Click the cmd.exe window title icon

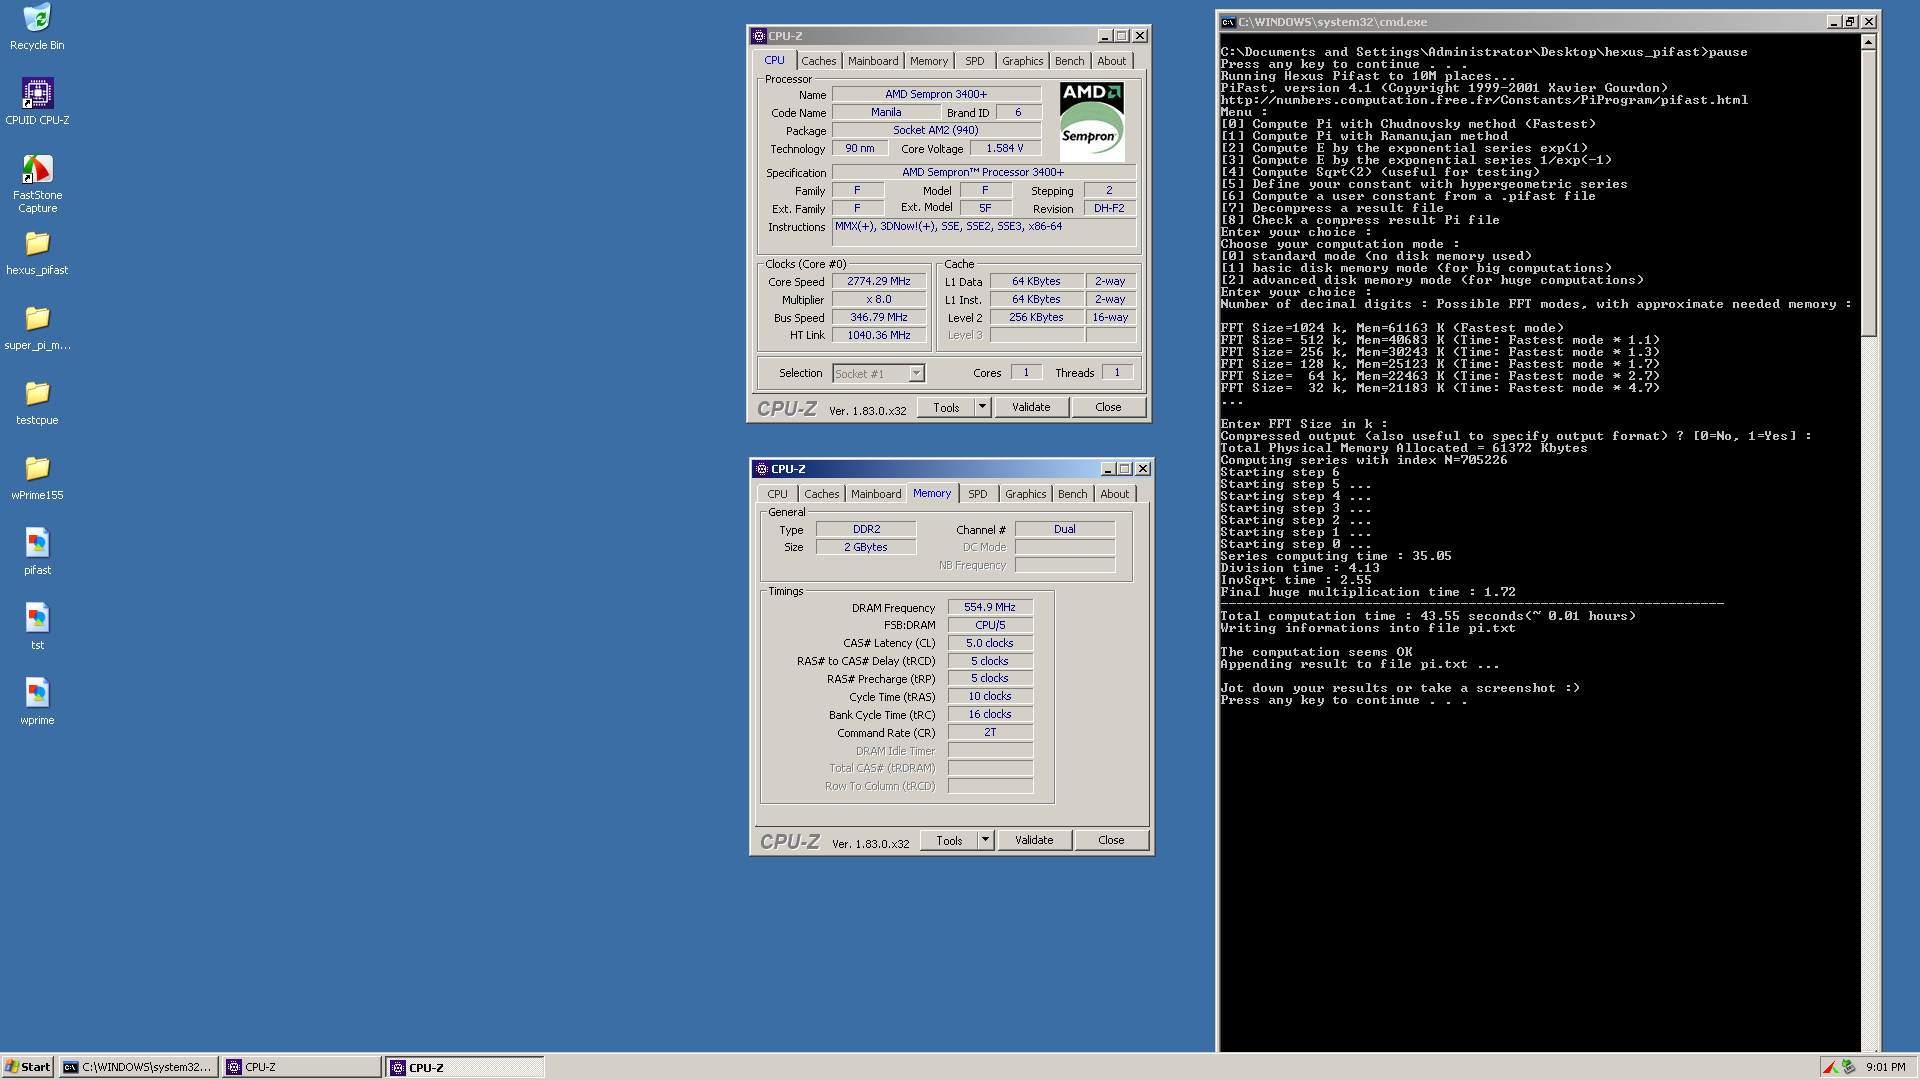click(x=1228, y=22)
